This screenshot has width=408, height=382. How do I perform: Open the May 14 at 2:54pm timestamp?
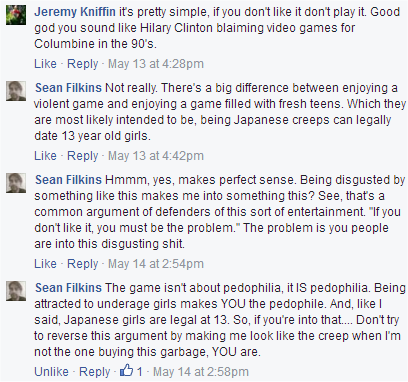tap(156, 263)
